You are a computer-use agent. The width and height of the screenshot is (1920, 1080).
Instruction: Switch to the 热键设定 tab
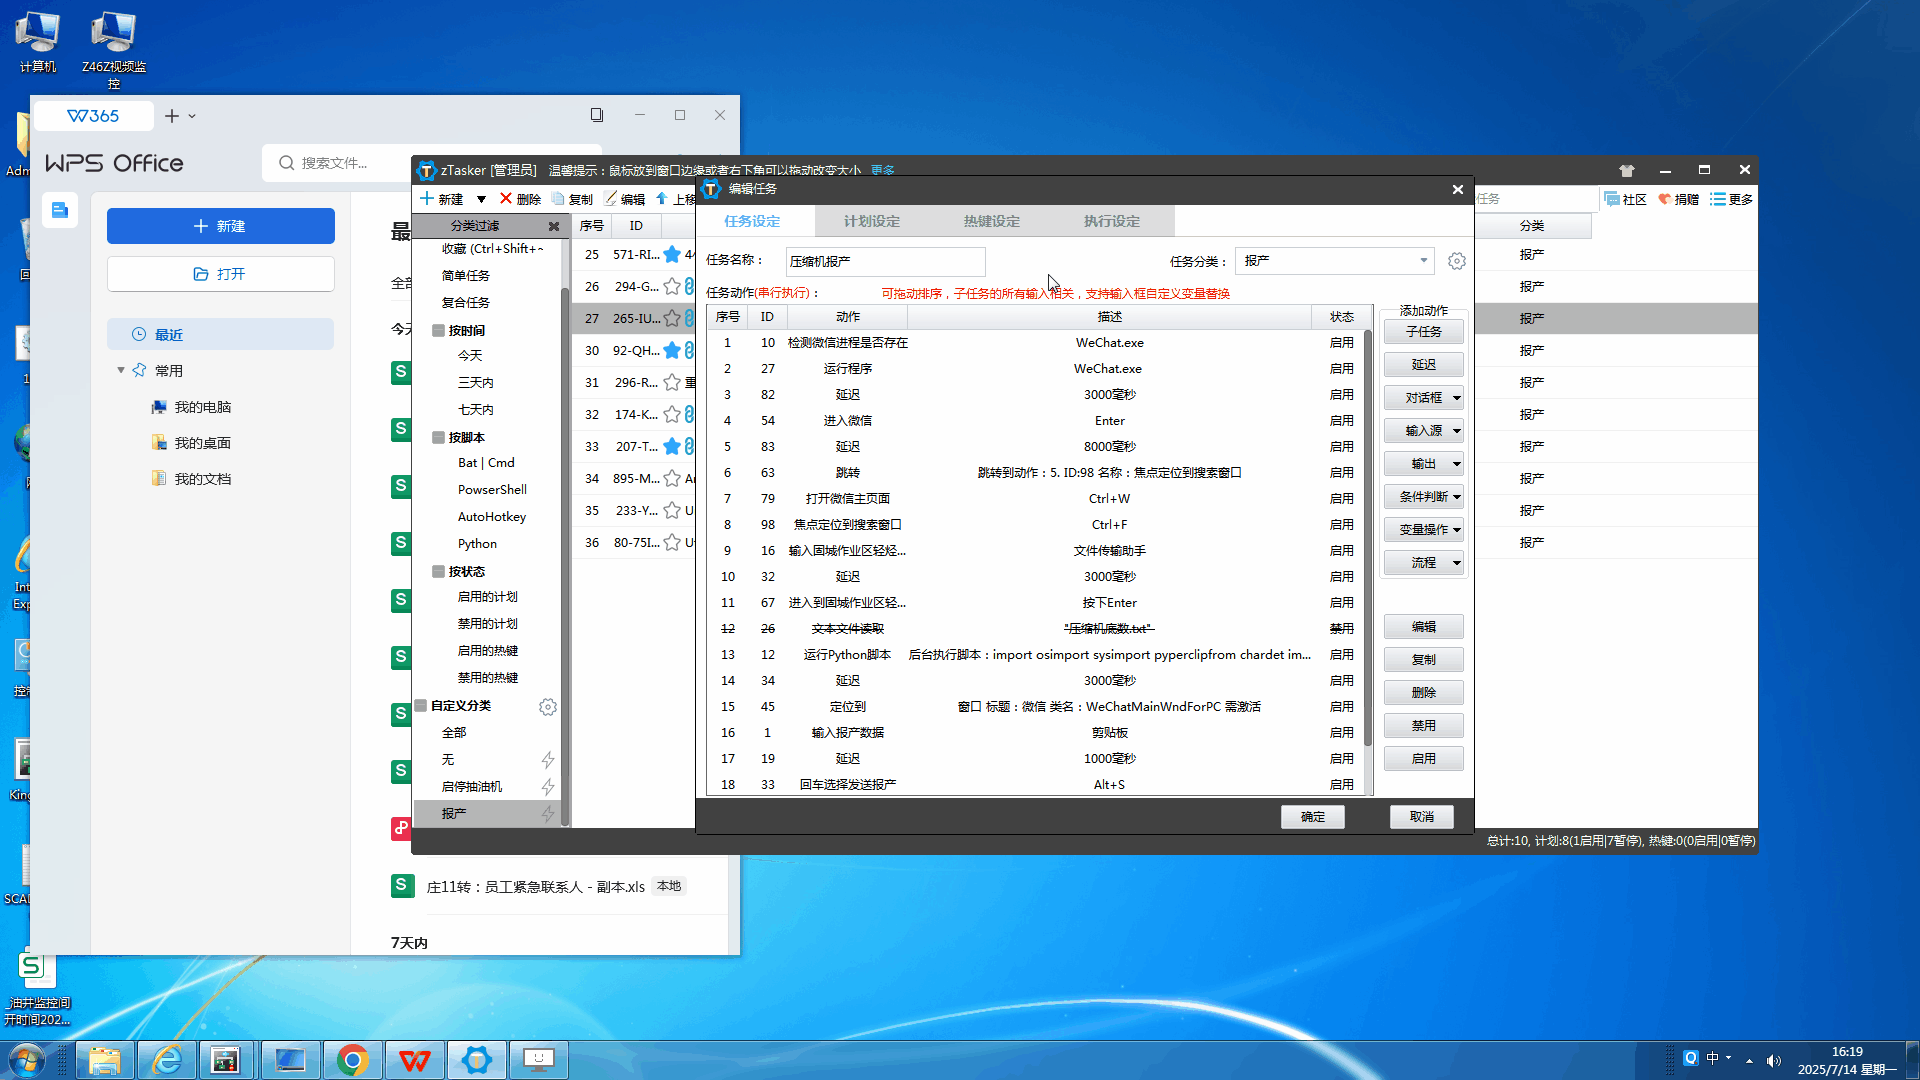point(992,221)
